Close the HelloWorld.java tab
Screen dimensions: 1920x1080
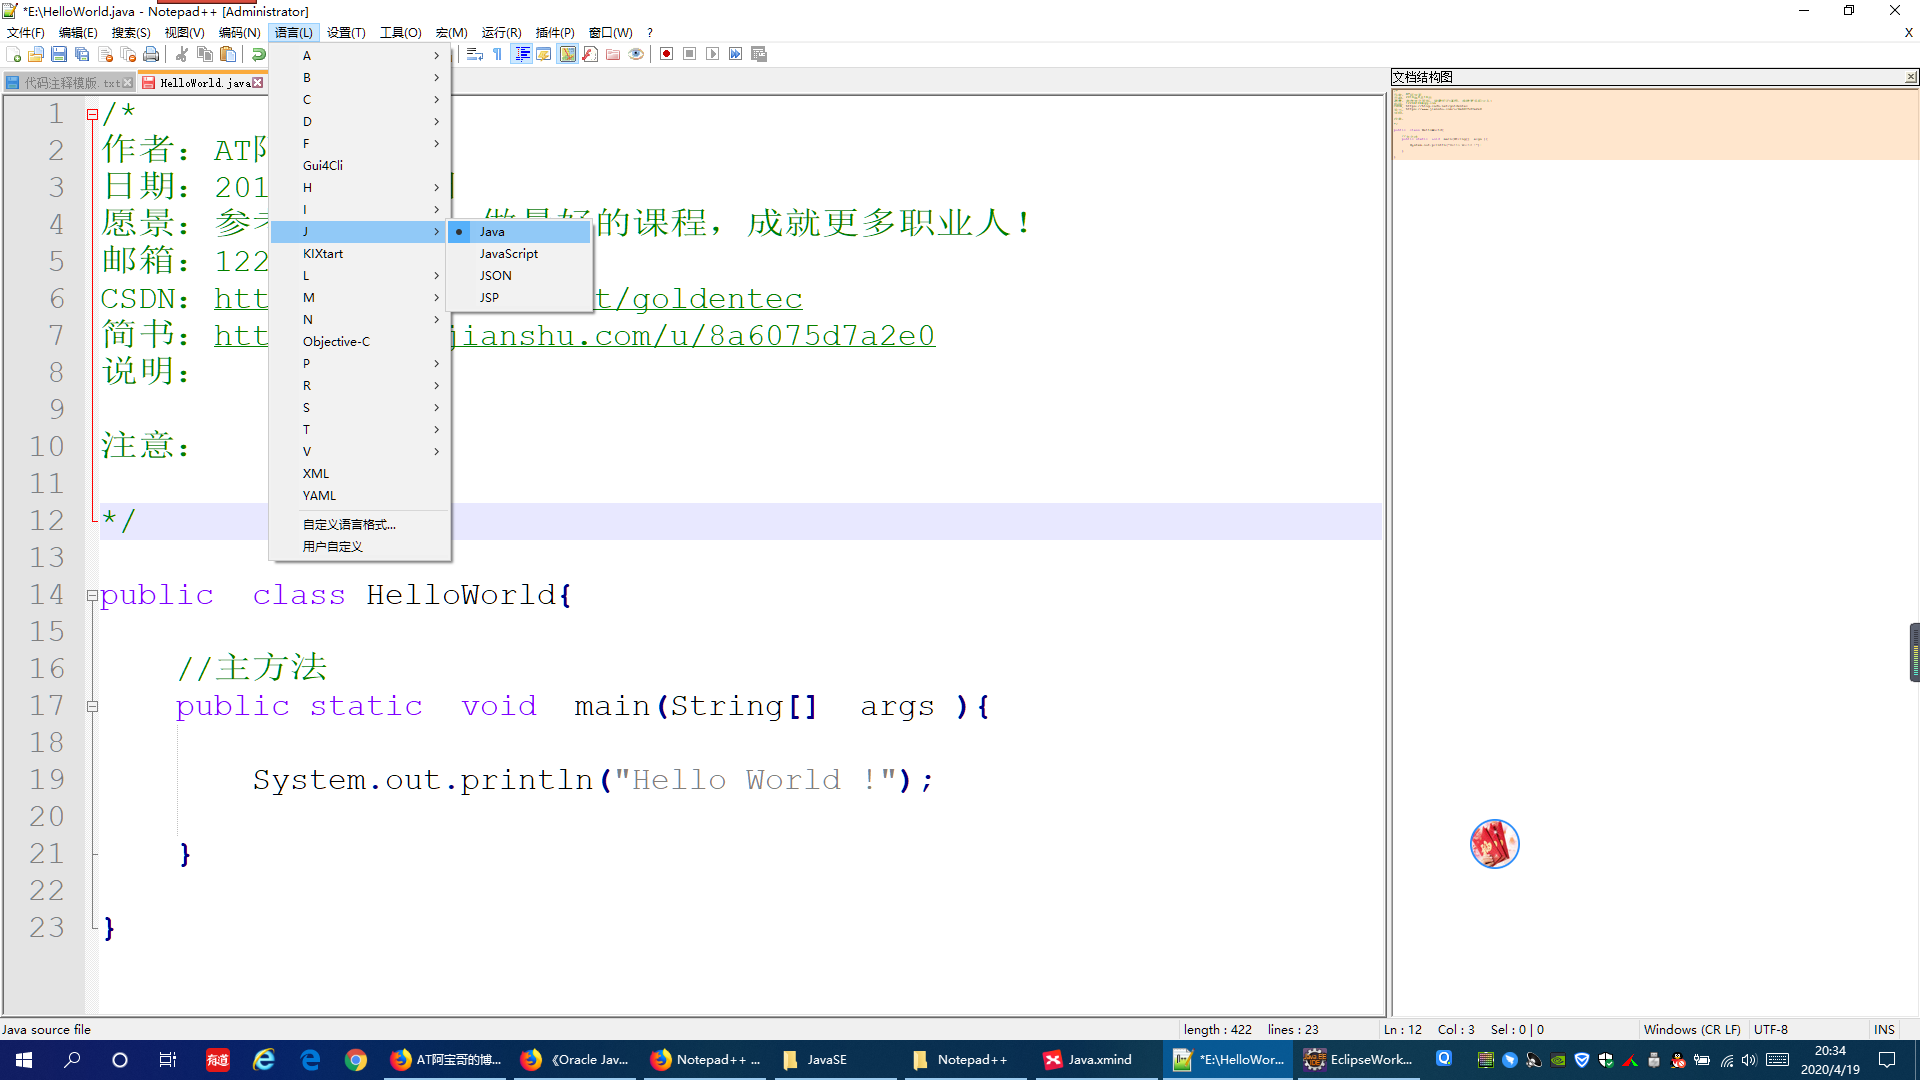tap(258, 83)
